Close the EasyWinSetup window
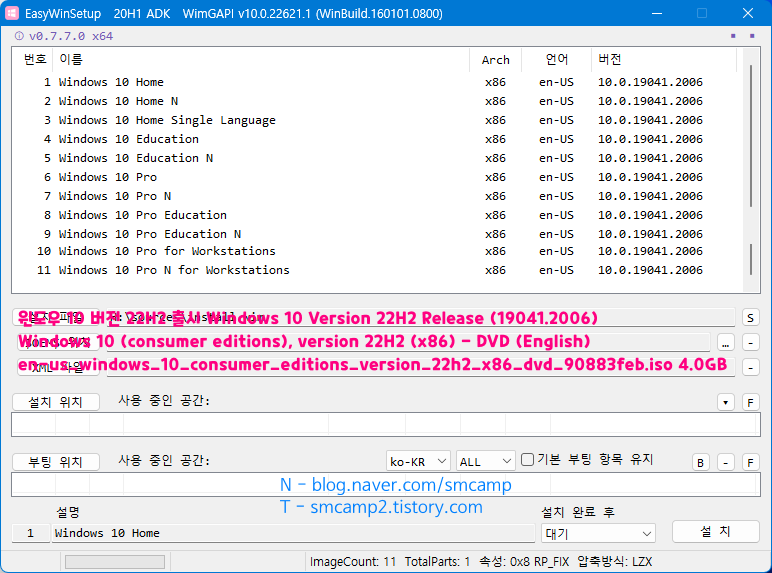The image size is (772, 573). (748, 13)
